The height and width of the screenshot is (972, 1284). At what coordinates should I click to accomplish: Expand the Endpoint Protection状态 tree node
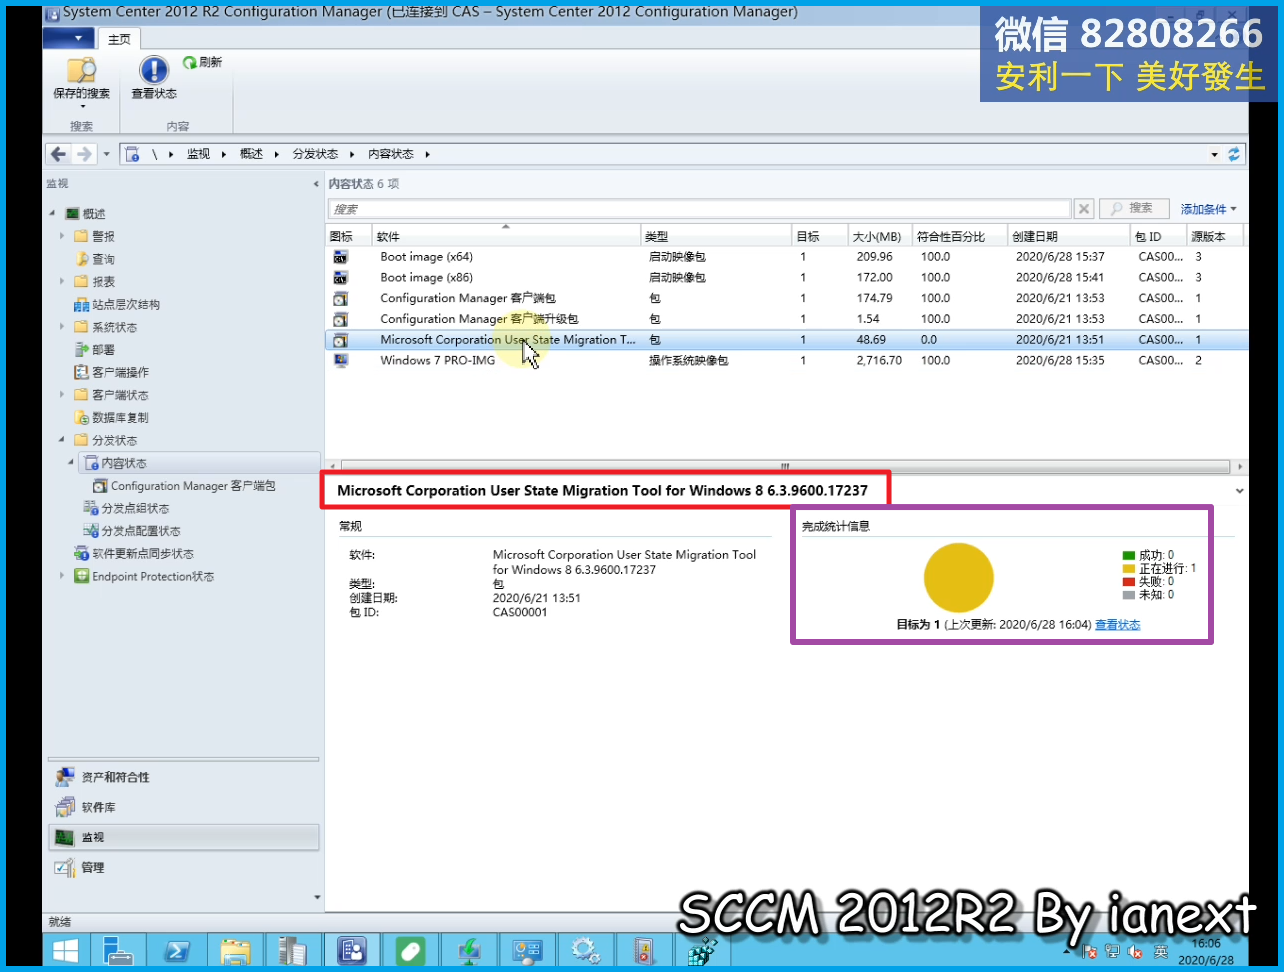coord(62,576)
